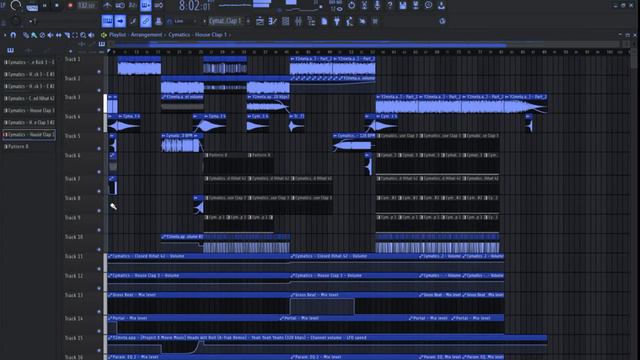Screen dimensions: 640x360
Task: Select picker item ending 'Hihat 62'
Action: (x=29, y=98)
